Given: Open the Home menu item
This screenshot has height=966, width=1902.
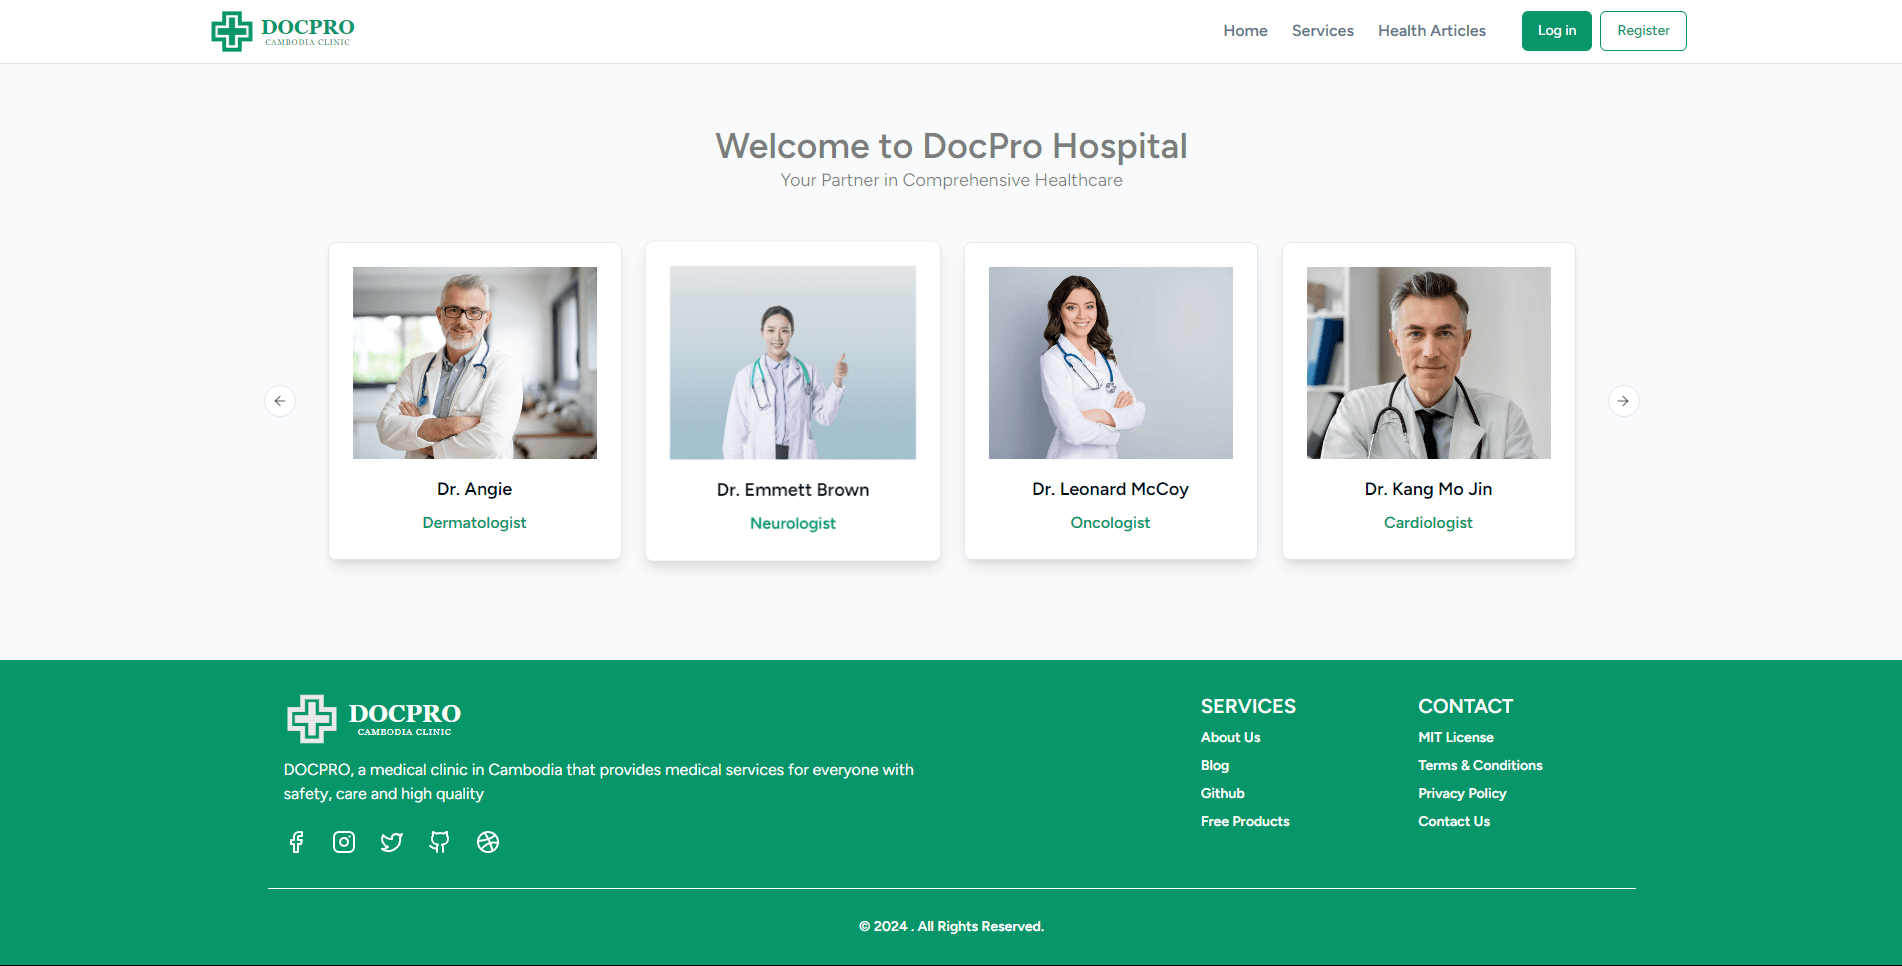Looking at the screenshot, I should point(1245,31).
